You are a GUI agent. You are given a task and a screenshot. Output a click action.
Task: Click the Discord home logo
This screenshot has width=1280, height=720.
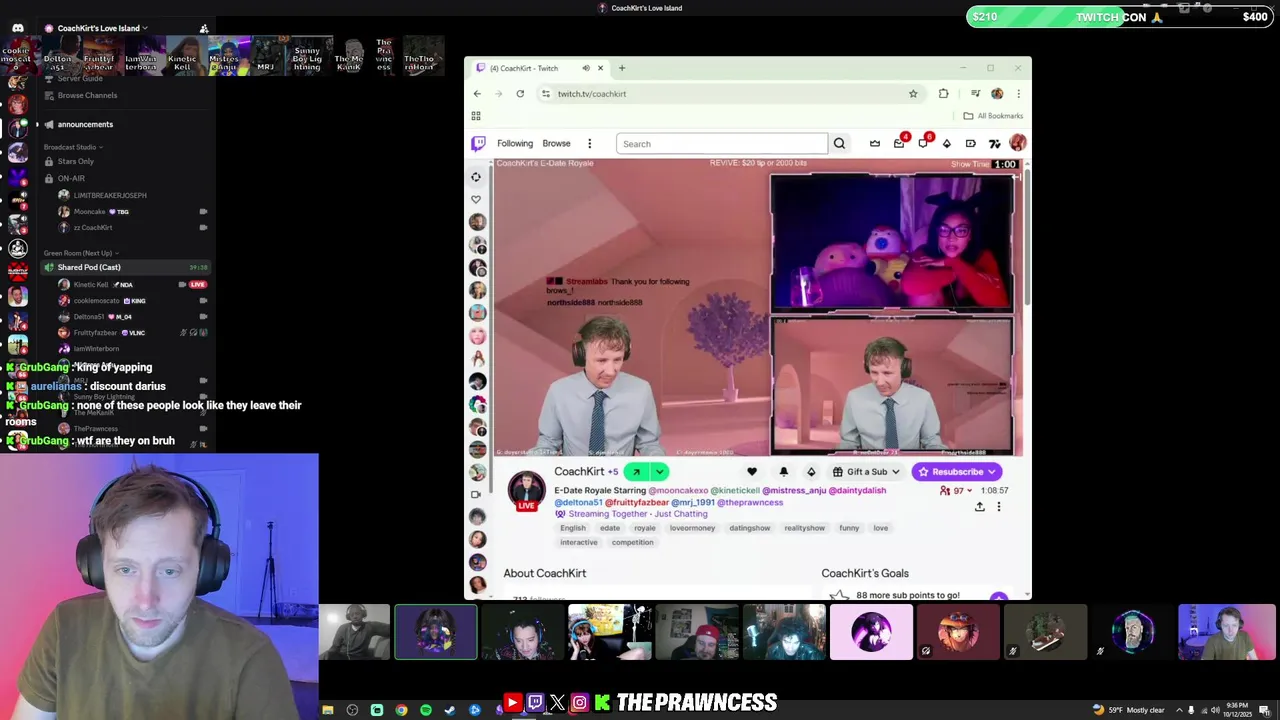click(17, 29)
